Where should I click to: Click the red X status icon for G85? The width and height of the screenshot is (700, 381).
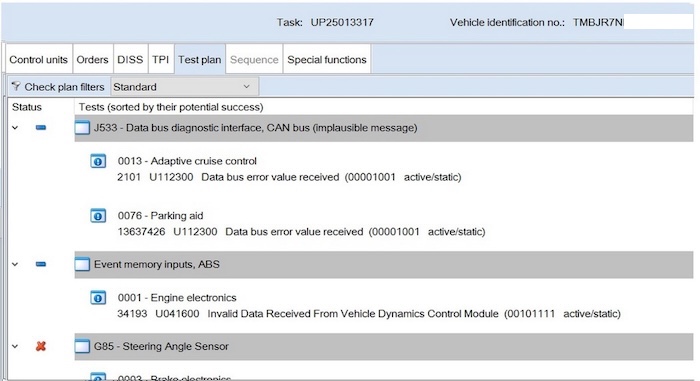click(x=41, y=346)
